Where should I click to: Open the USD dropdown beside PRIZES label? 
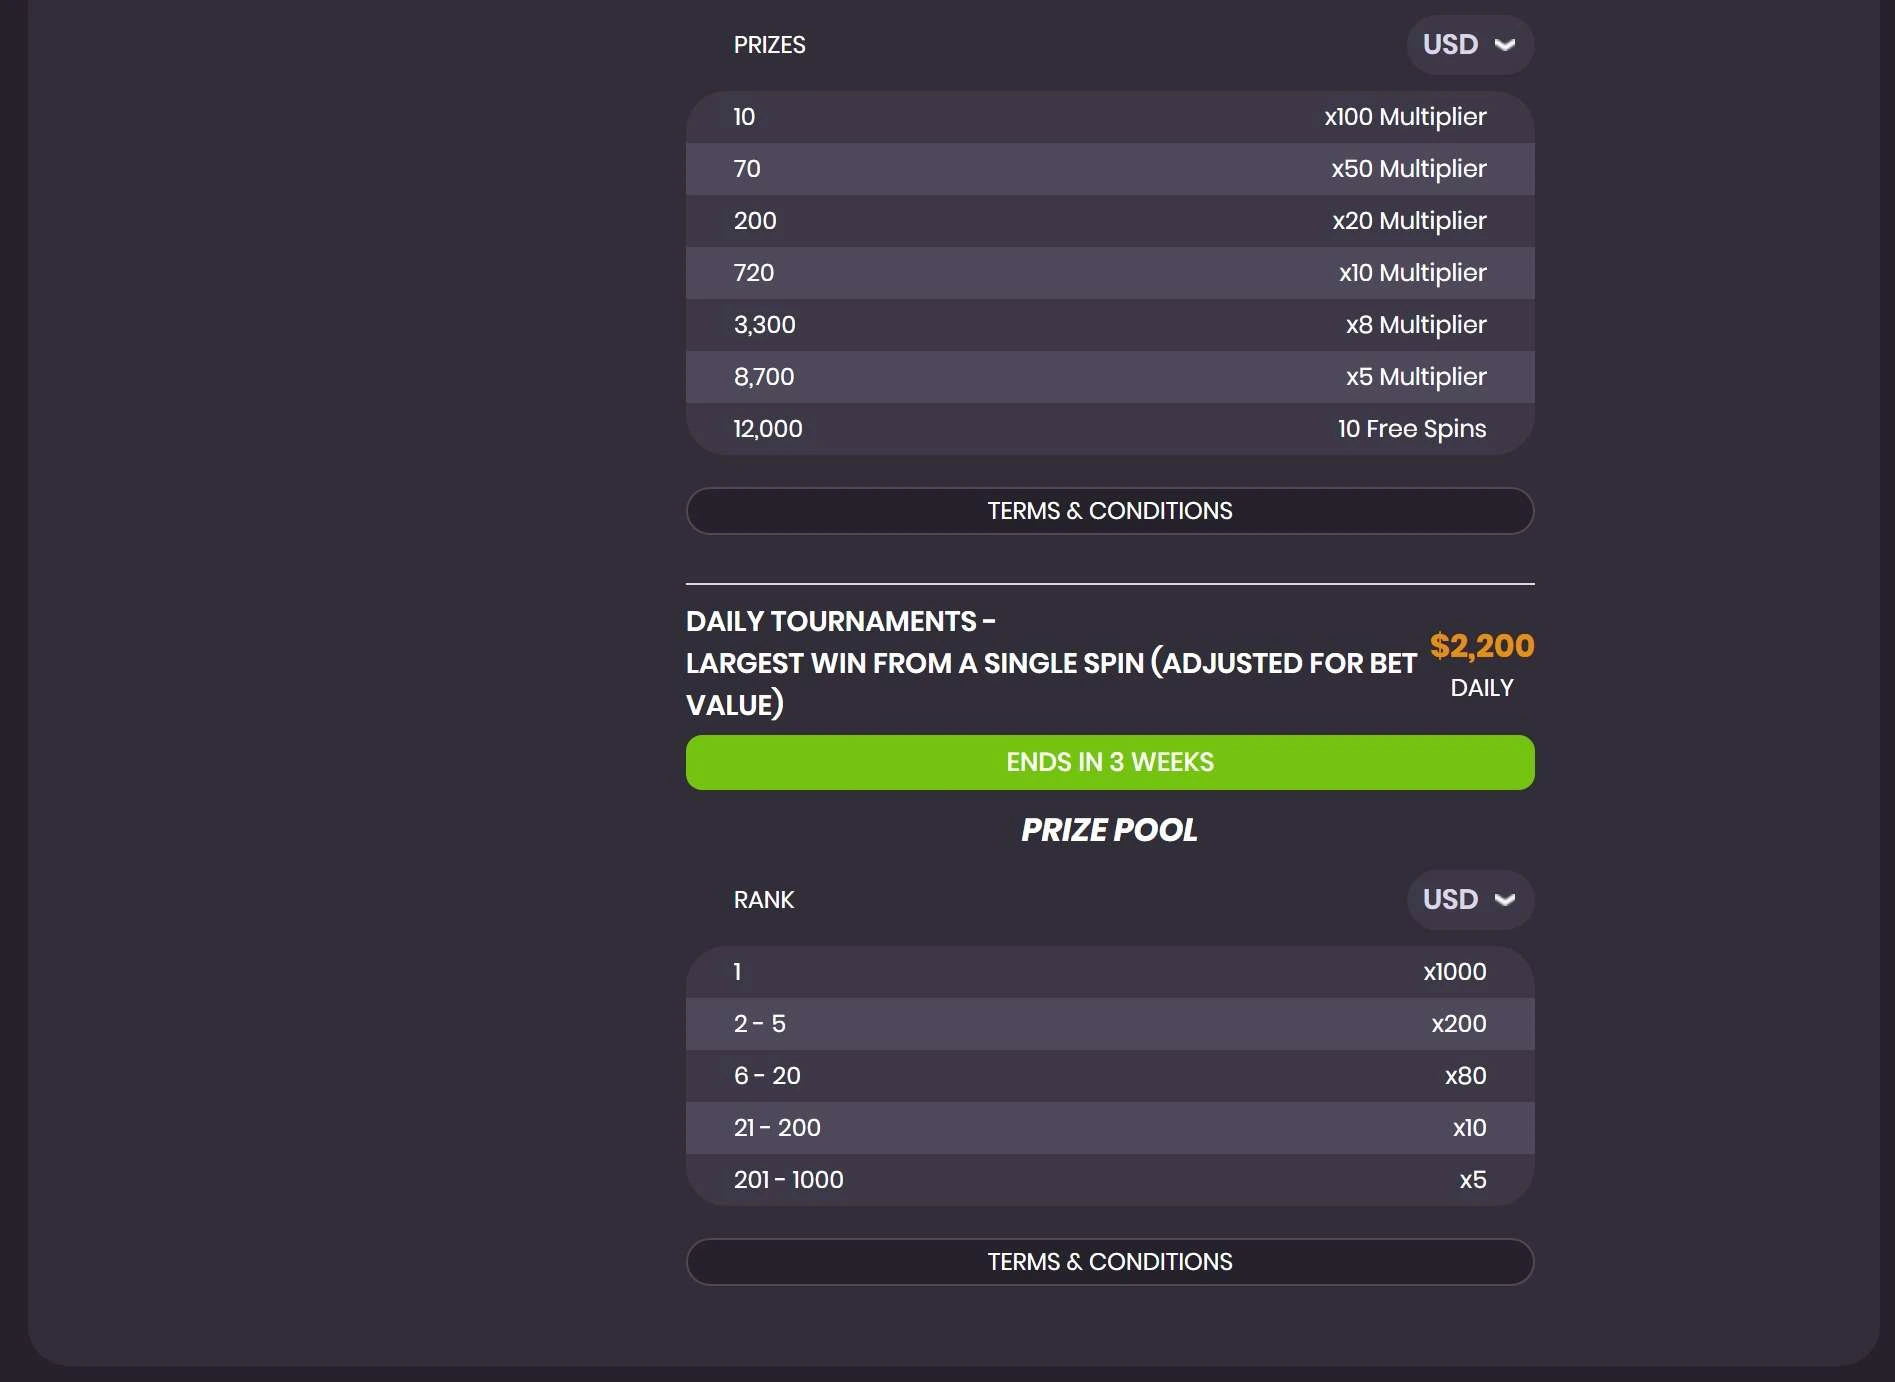(1469, 45)
